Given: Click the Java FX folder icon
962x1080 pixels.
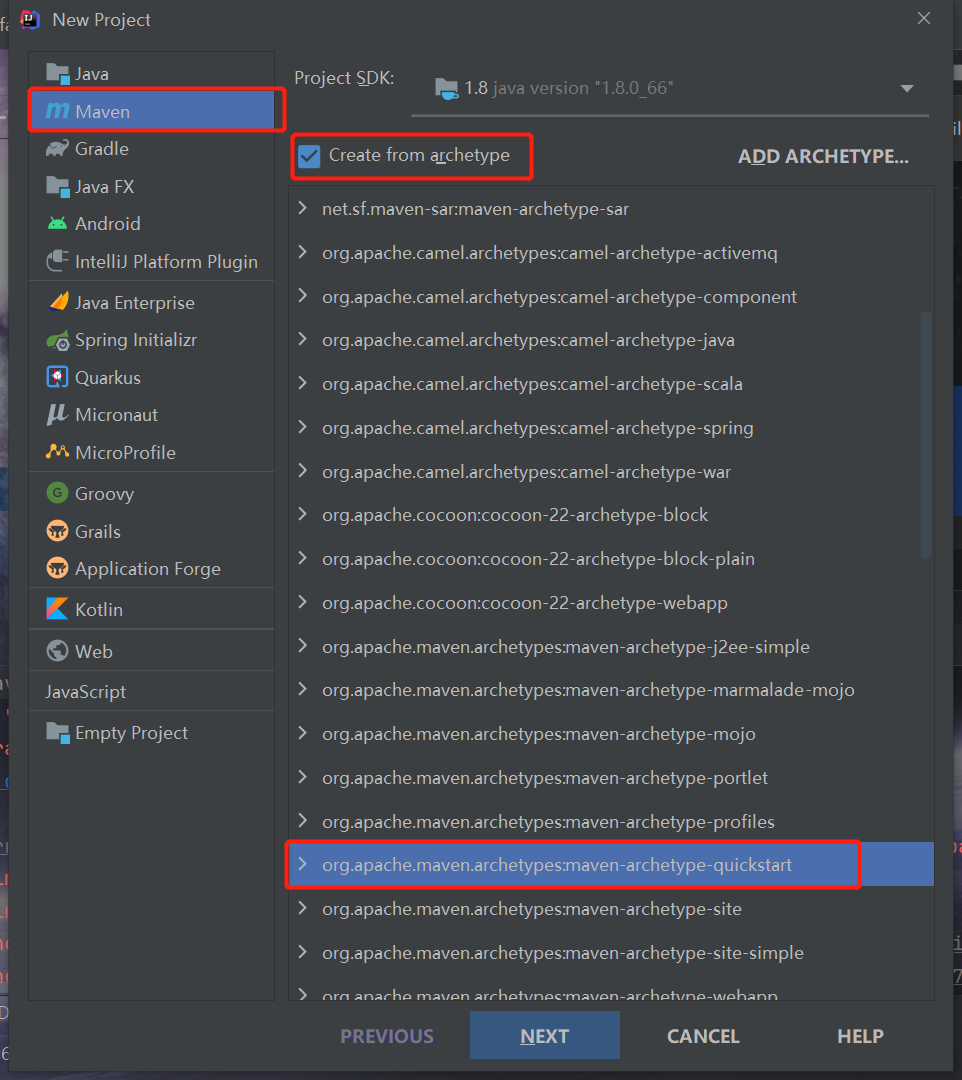Looking at the screenshot, I should [58, 187].
